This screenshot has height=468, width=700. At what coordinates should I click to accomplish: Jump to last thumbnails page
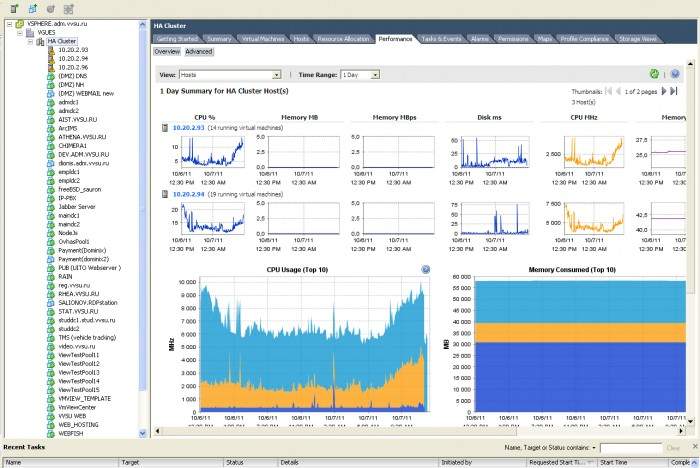(x=672, y=91)
